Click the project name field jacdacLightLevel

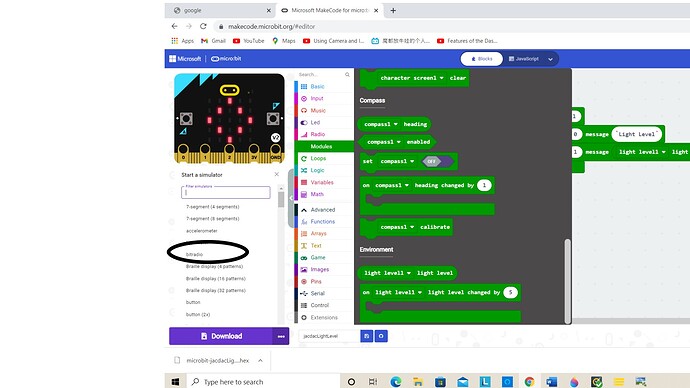pos(329,336)
